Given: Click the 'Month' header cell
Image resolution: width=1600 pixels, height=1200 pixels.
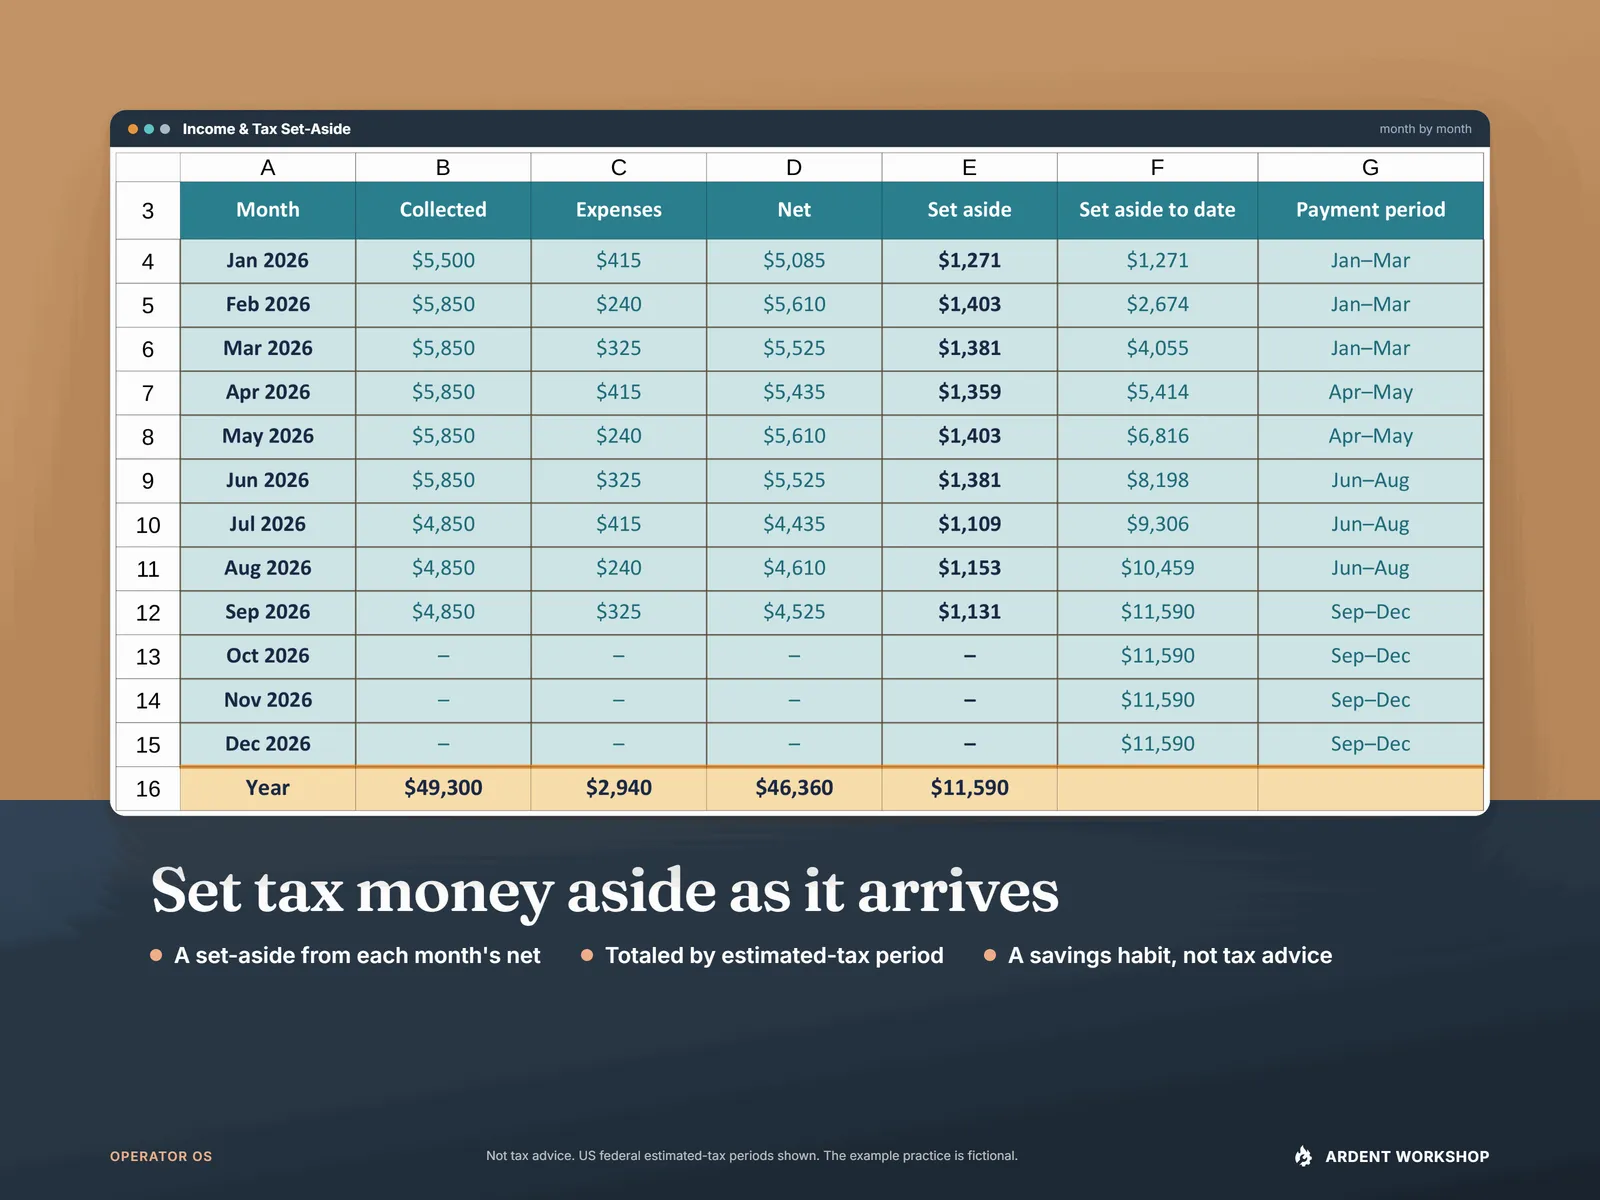Looking at the screenshot, I should pyautogui.click(x=268, y=210).
